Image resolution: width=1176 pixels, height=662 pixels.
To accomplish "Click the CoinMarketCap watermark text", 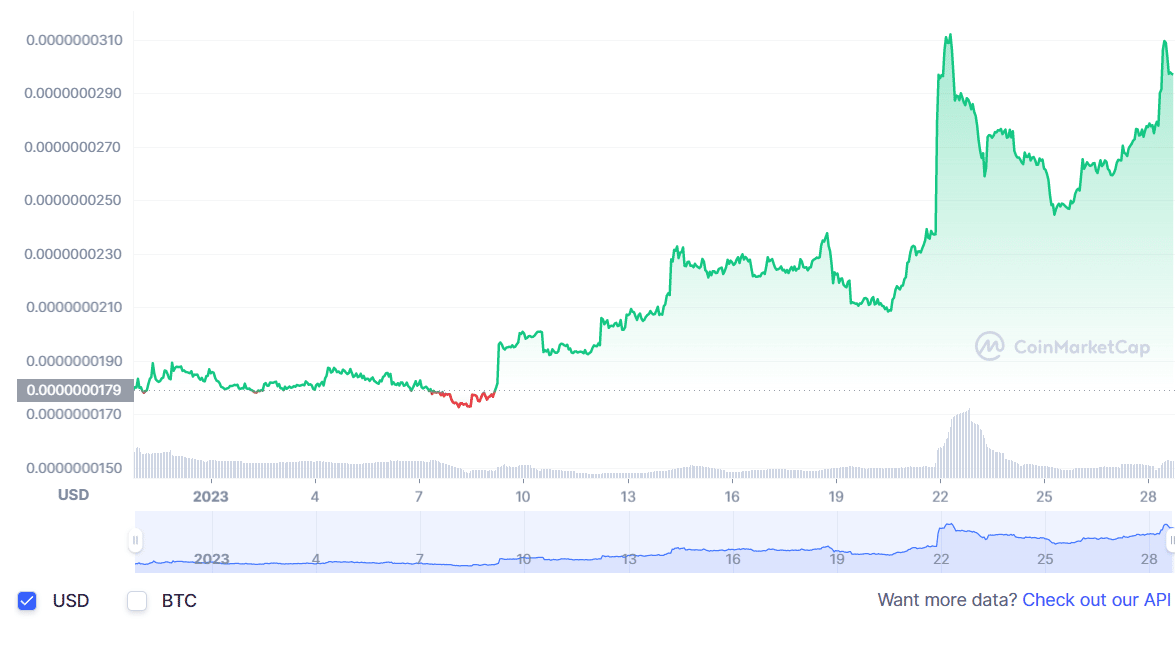I will pos(1081,348).
